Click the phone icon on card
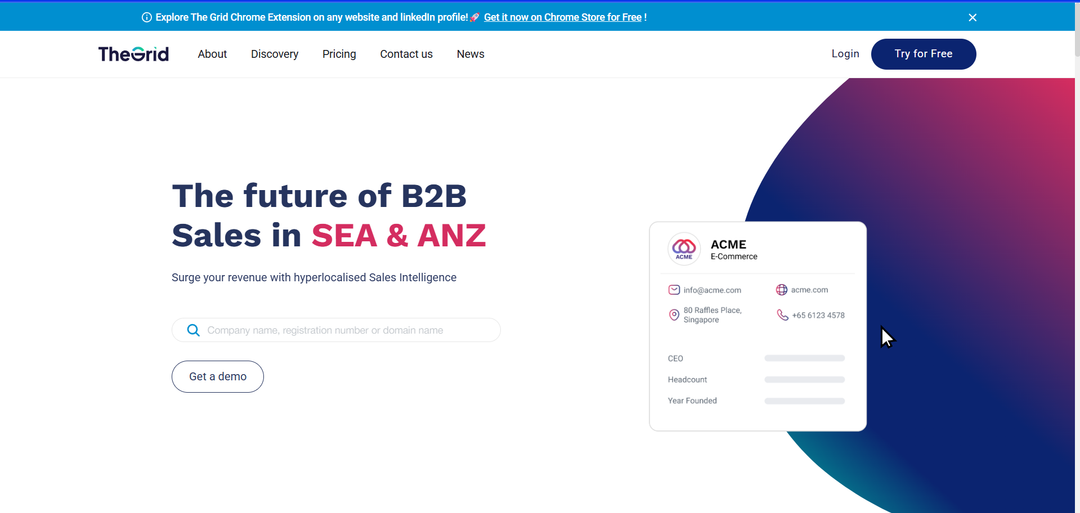The image size is (1080, 513). click(782, 315)
